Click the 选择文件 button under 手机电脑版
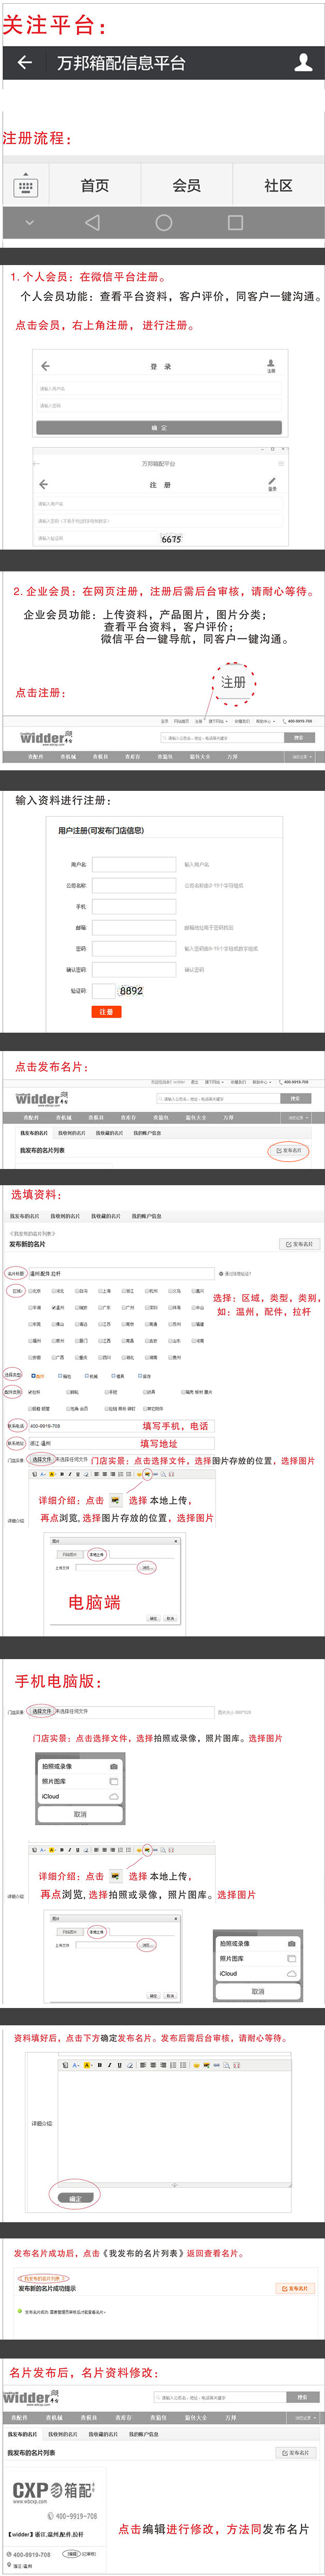Viewport: 325px width, 2576px height. pos(42,1711)
